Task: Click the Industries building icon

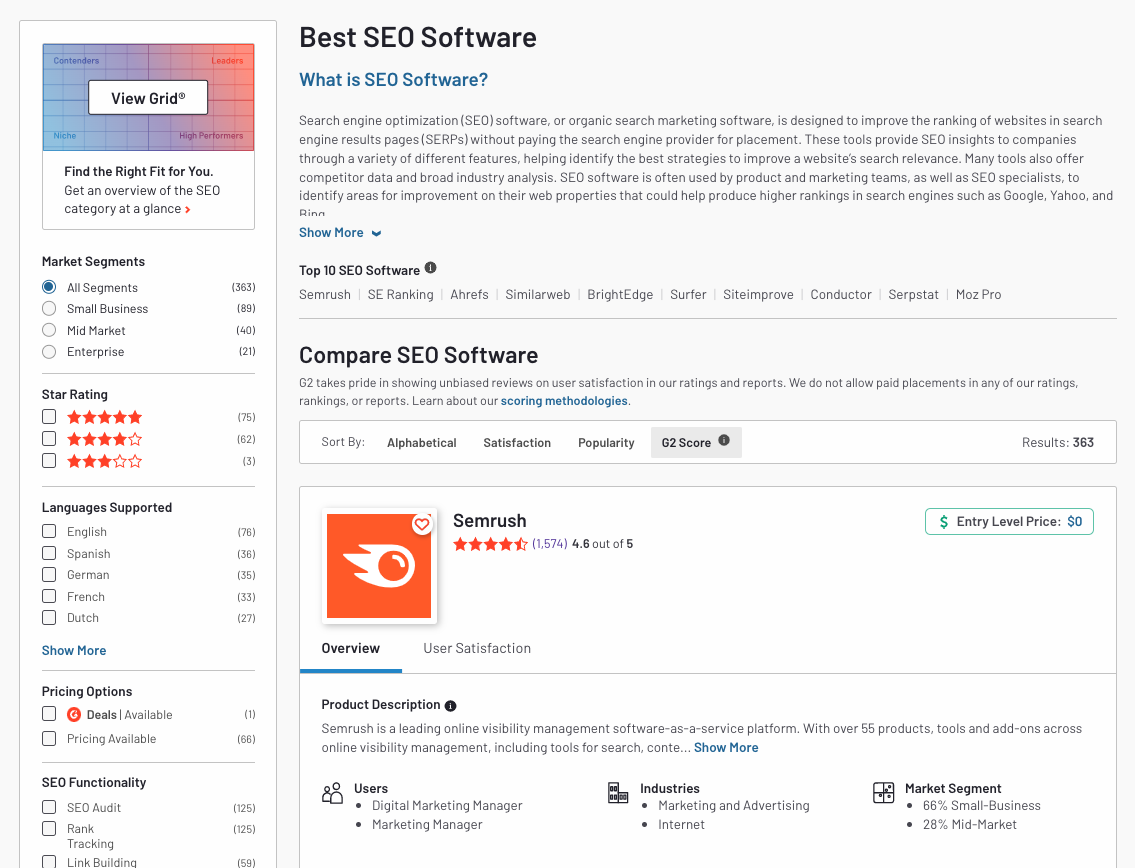Action: (618, 794)
